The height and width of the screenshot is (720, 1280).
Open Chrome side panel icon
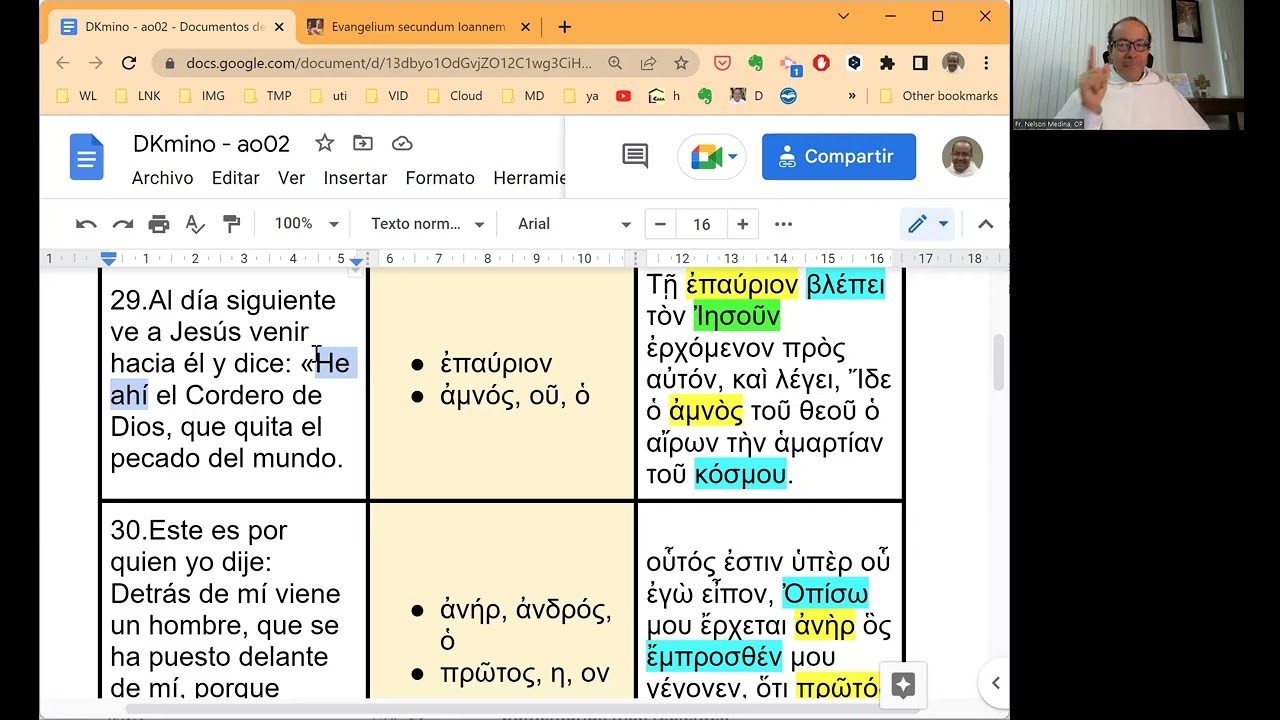[x=920, y=63]
